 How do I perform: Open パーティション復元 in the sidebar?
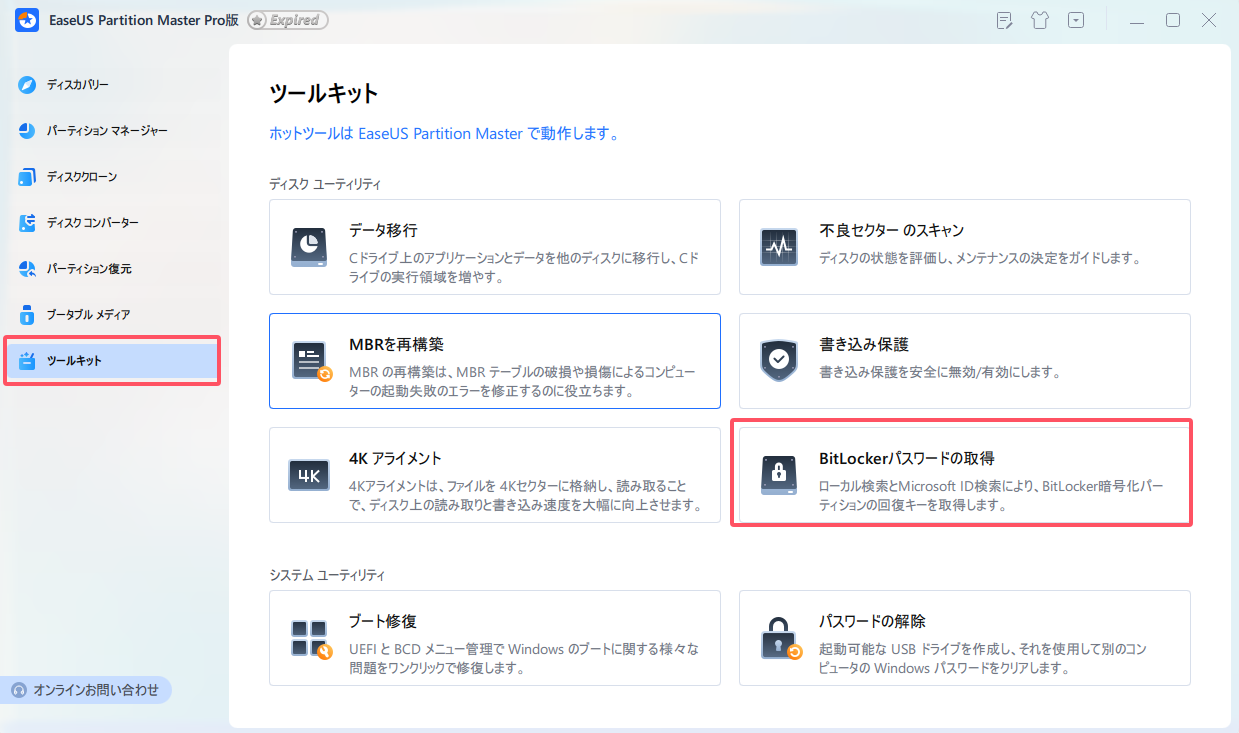(88, 269)
